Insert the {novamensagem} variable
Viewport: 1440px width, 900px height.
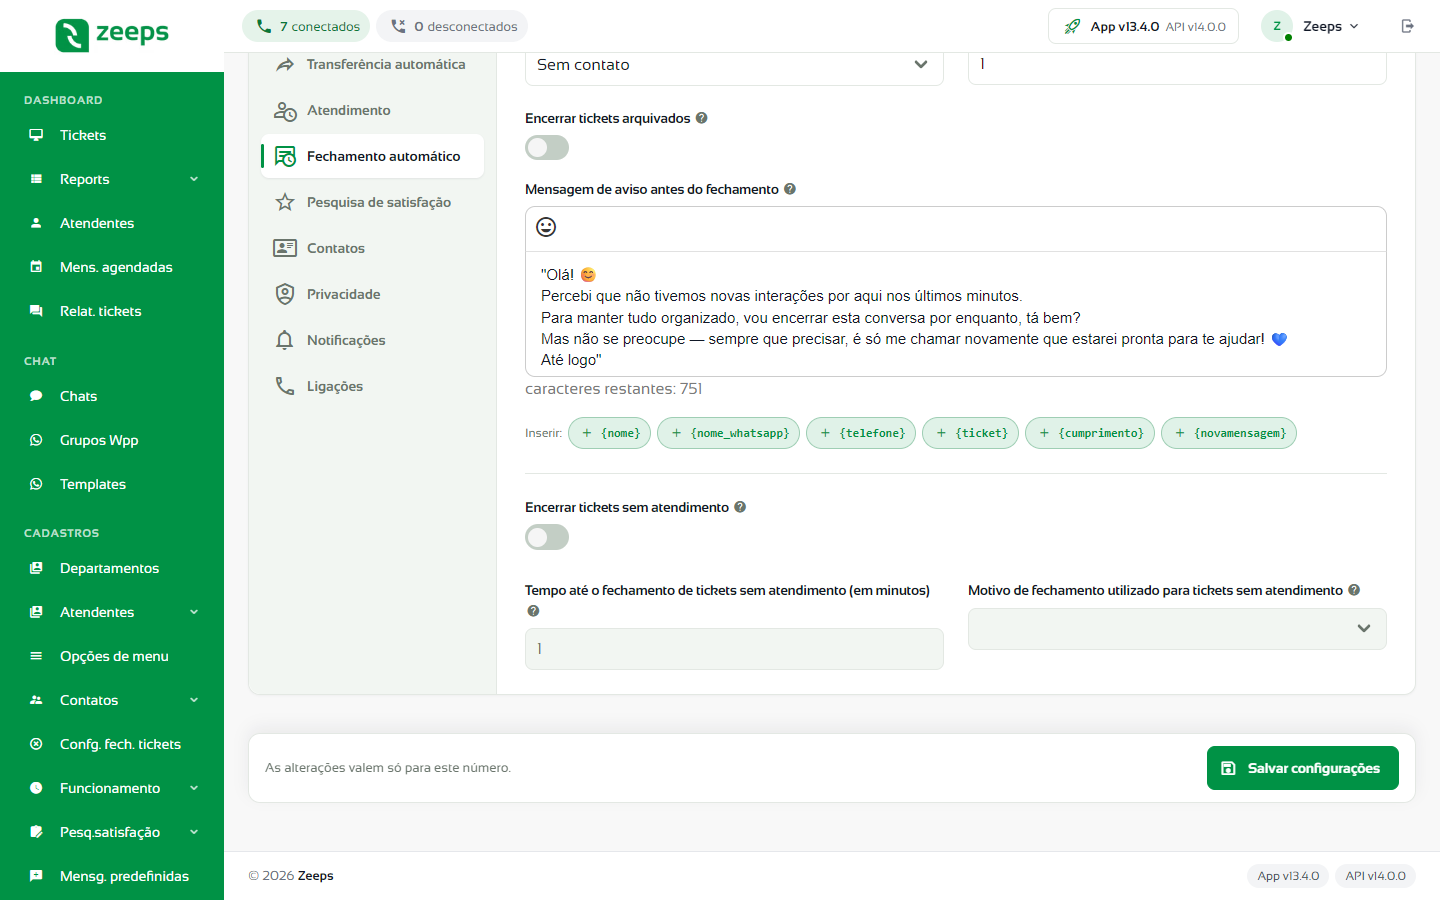[1229, 433]
